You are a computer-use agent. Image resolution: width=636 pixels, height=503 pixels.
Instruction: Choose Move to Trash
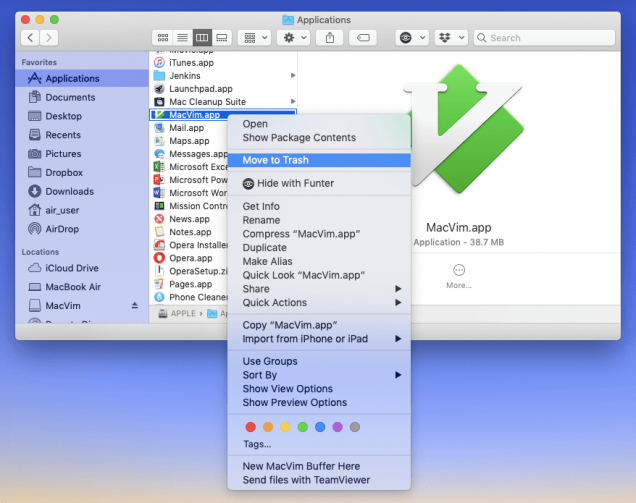coord(319,160)
